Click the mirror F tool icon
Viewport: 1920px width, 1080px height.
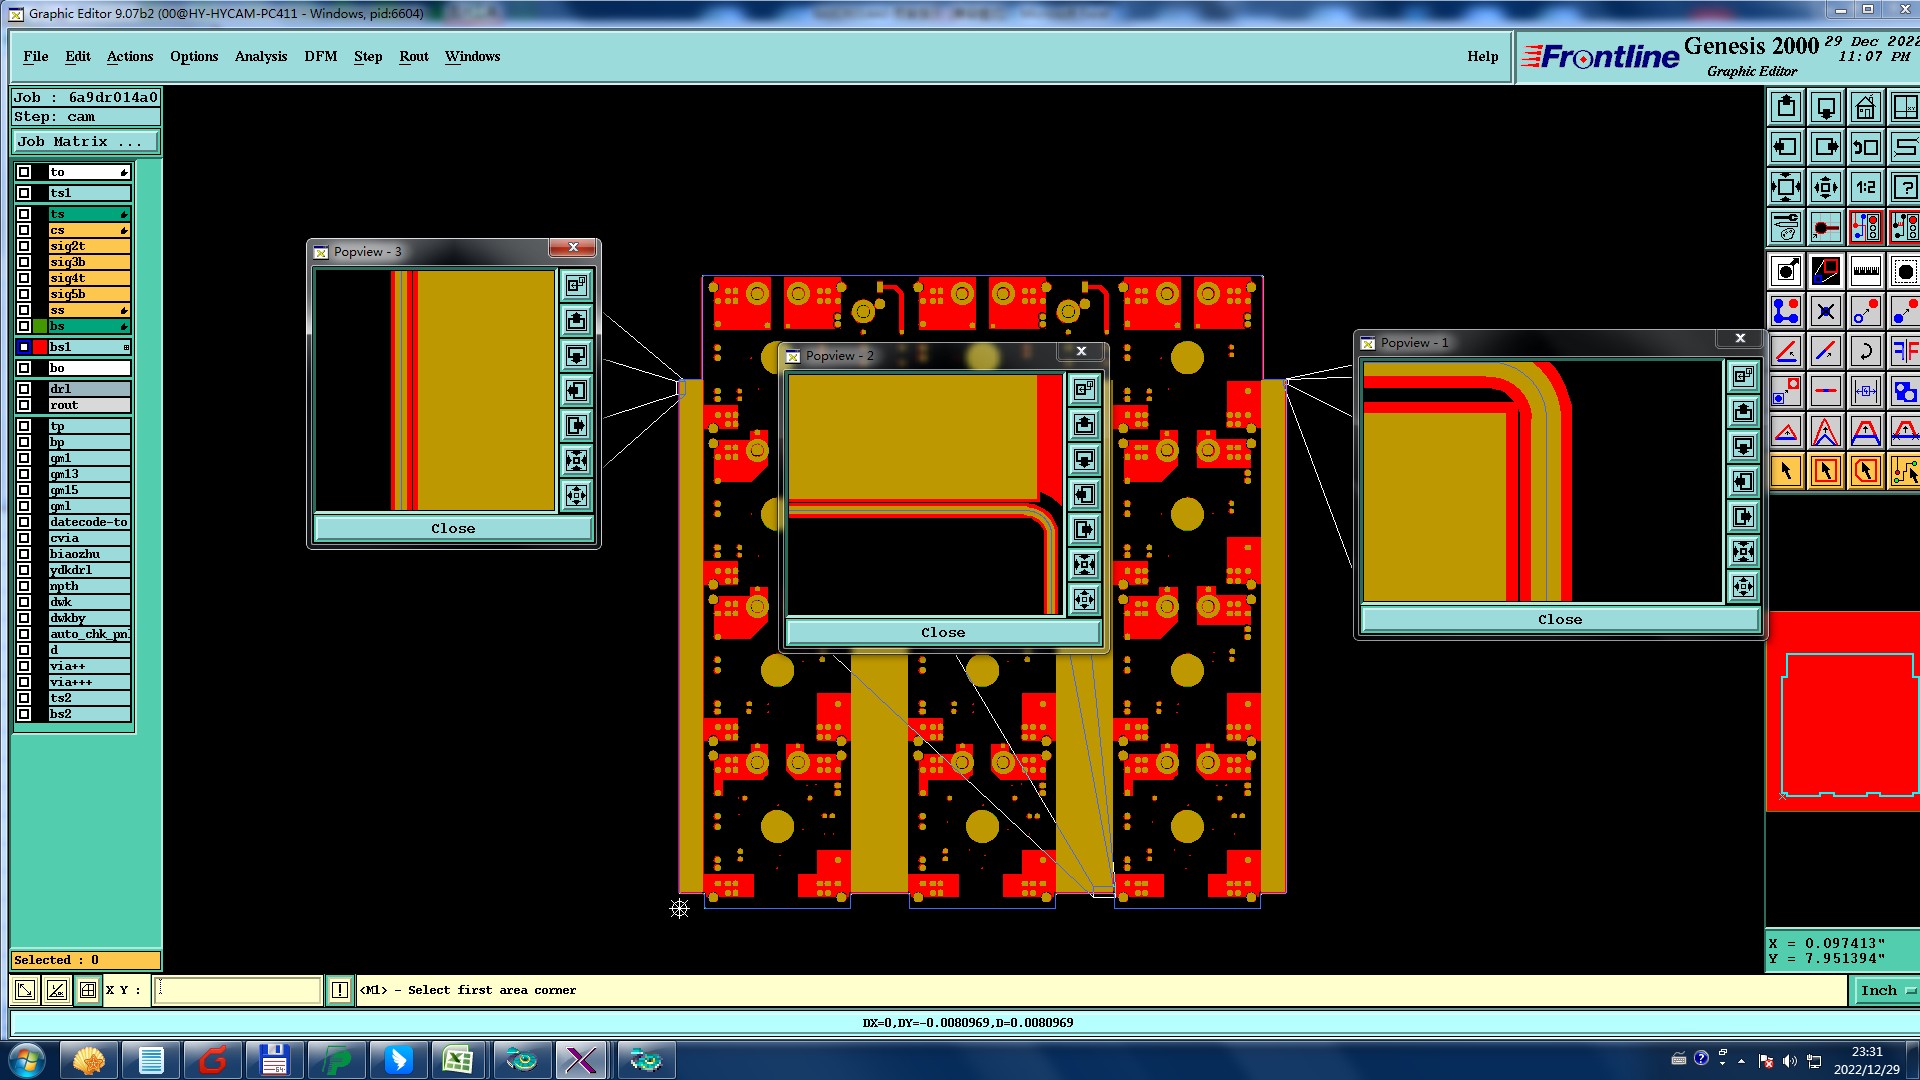tap(1904, 351)
